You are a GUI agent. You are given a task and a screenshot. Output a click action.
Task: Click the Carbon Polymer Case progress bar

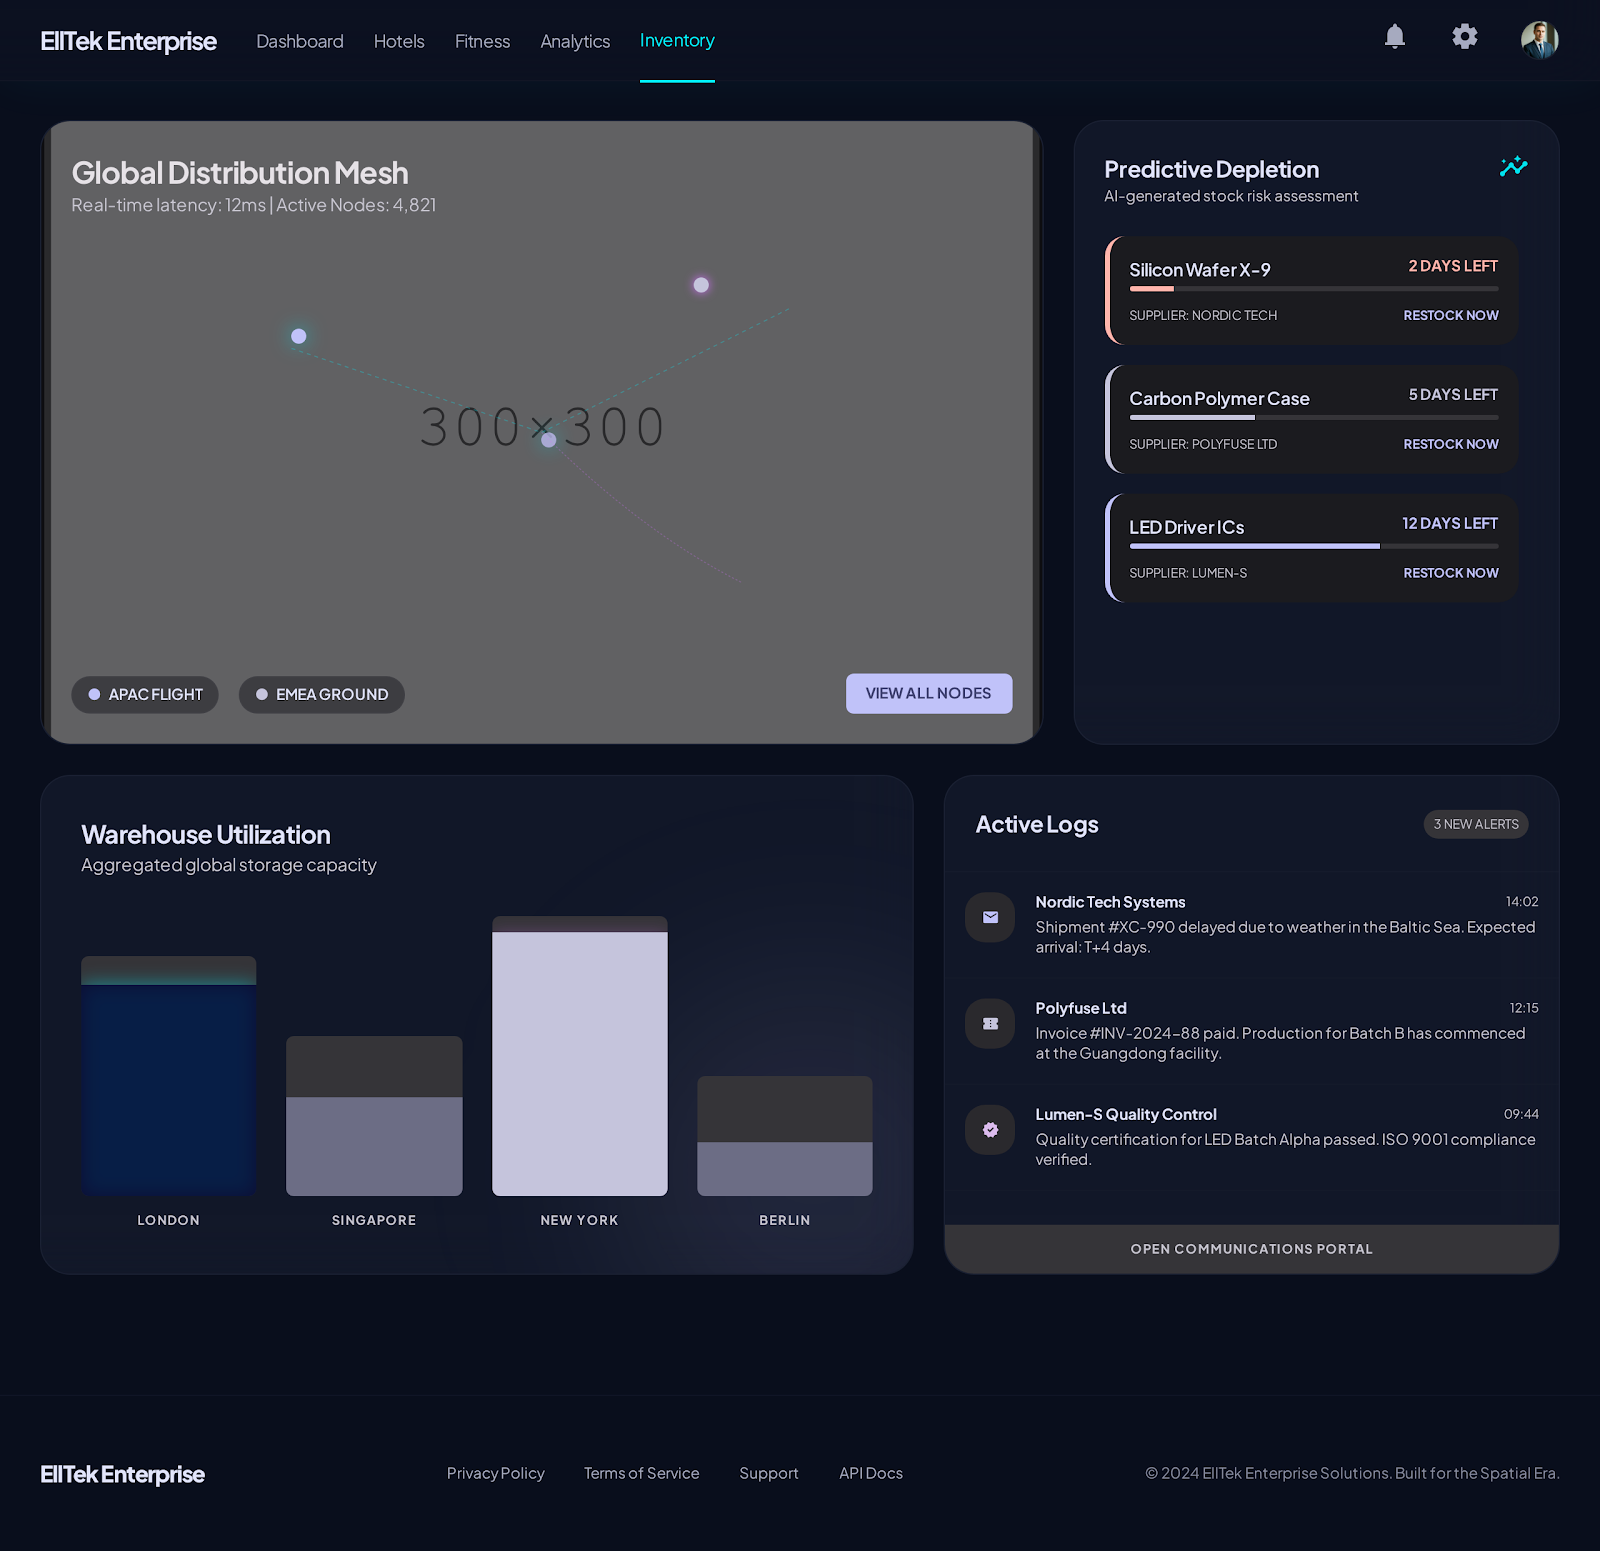coord(1313,417)
